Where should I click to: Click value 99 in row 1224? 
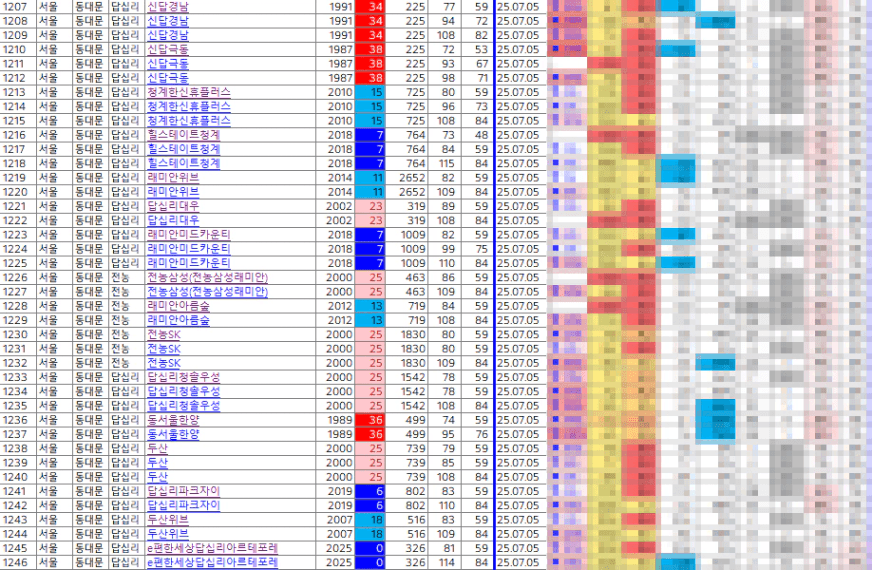pos(444,249)
